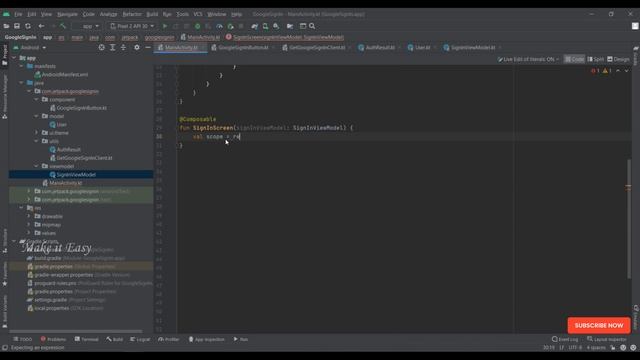
Task: Open the Navigate menu
Action: point(67,14)
